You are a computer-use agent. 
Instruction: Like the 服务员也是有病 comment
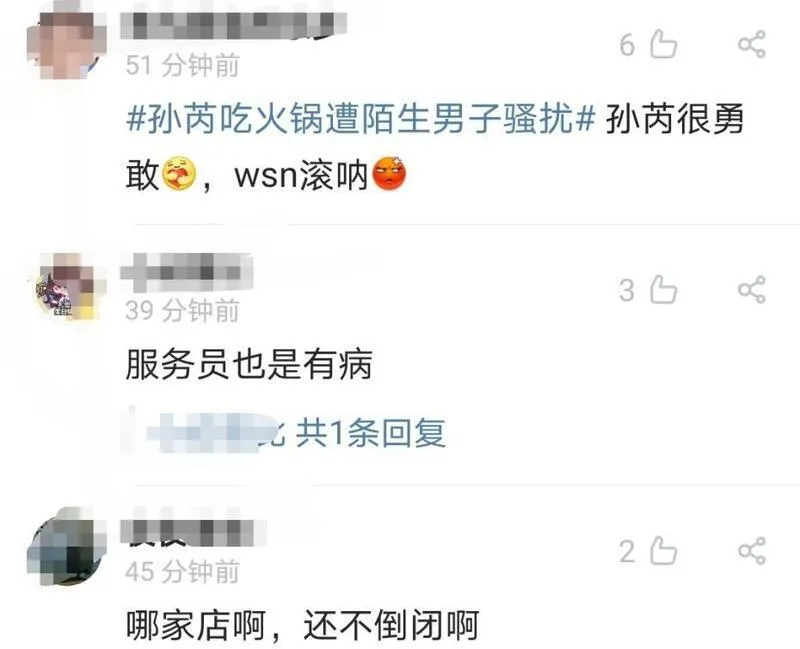click(x=664, y=290)
